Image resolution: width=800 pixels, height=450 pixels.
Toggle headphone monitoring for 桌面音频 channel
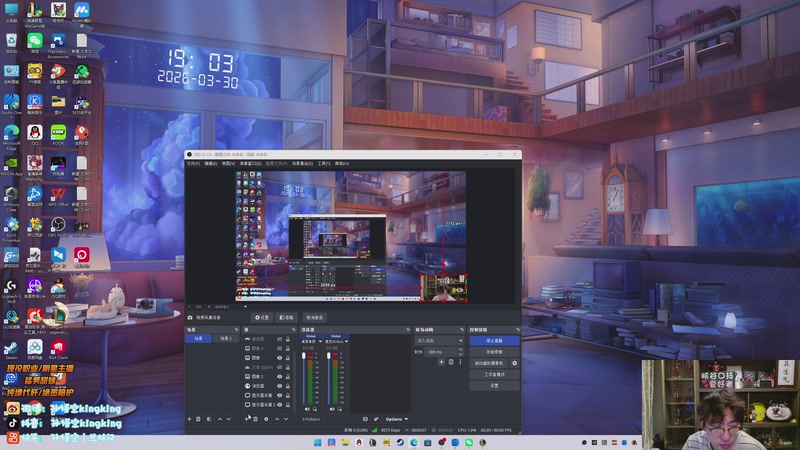(x=314, y=409)
